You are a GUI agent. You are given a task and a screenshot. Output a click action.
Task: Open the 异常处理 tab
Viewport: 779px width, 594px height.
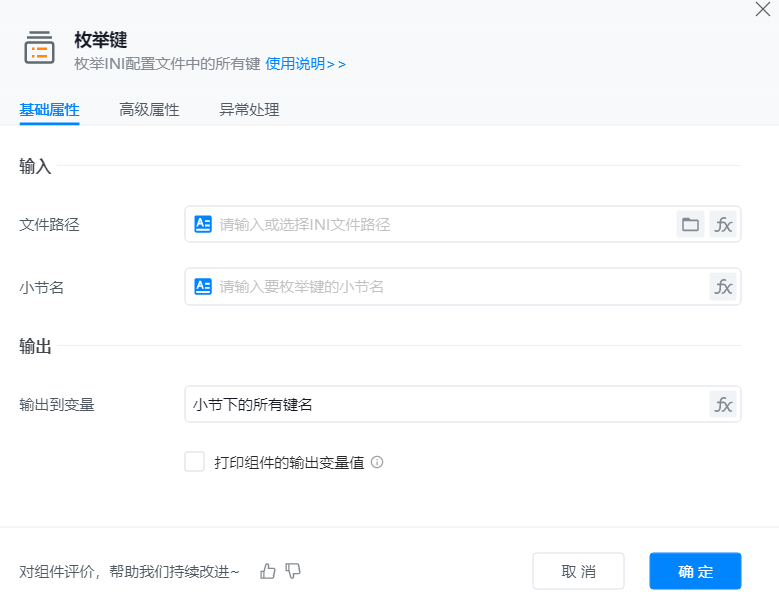[x=249, y=110]
